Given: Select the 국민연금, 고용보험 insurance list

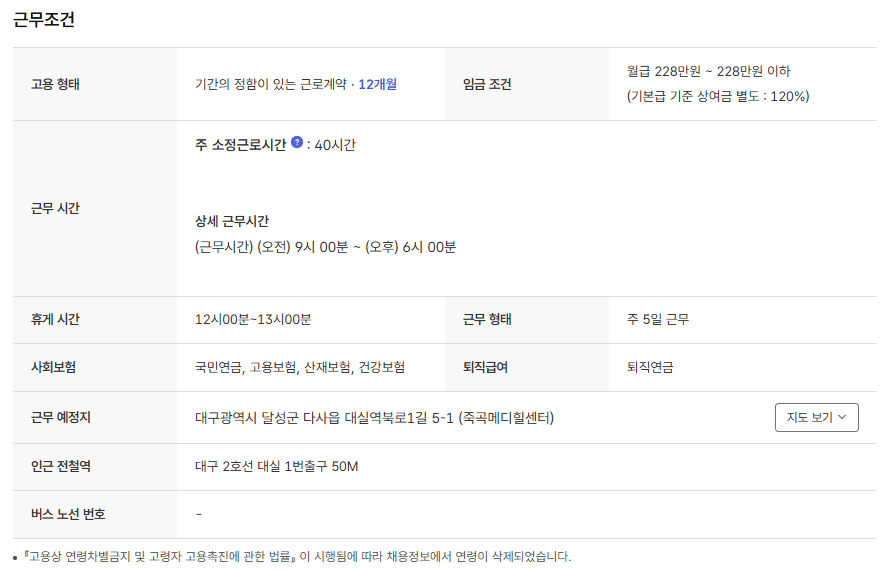Looking at the screenshot, I should [300, 367].
